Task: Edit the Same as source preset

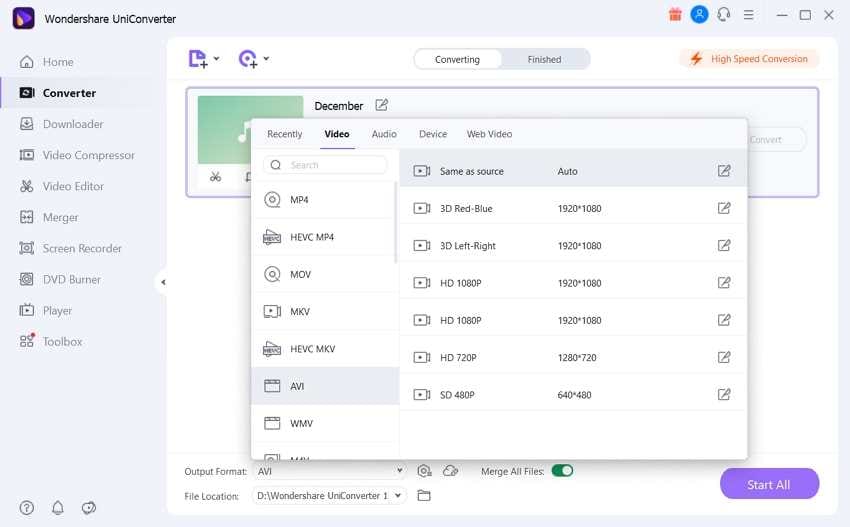Action: 724,171
